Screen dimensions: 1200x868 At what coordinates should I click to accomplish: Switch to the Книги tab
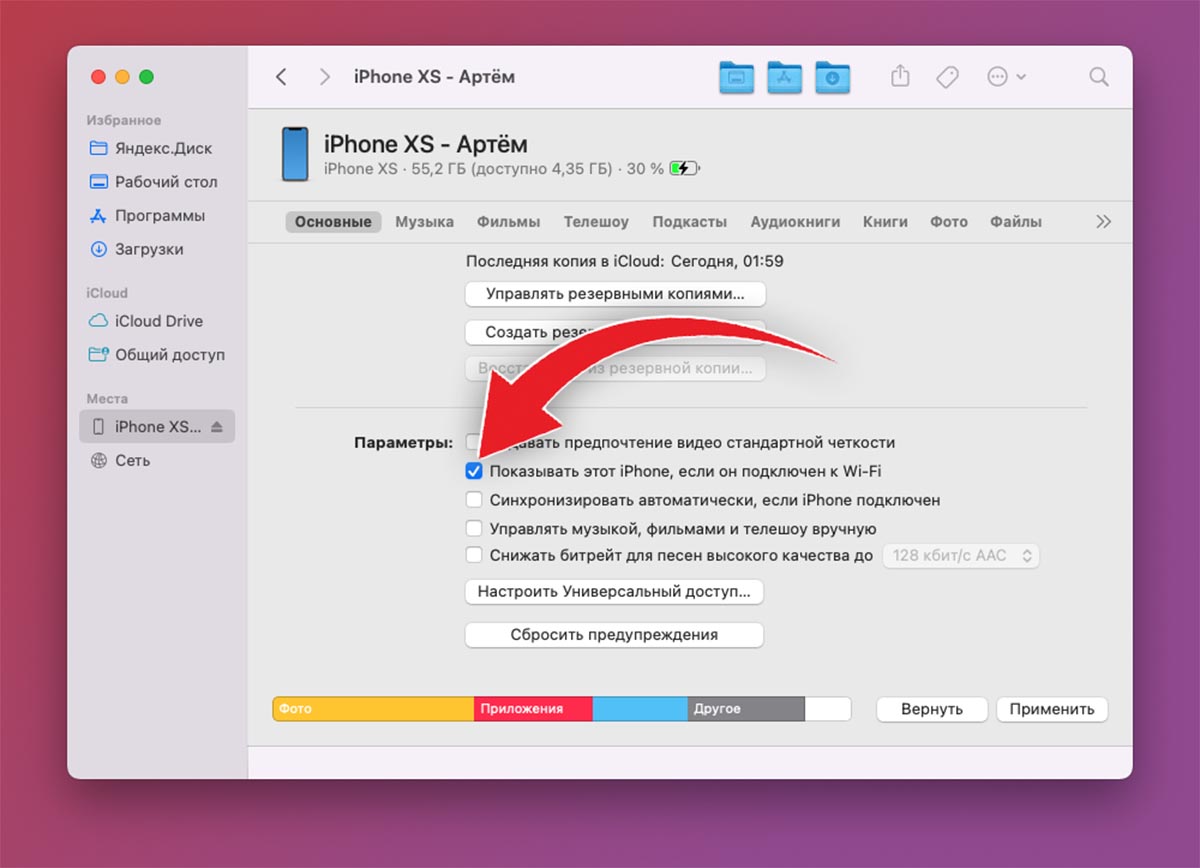885,222
